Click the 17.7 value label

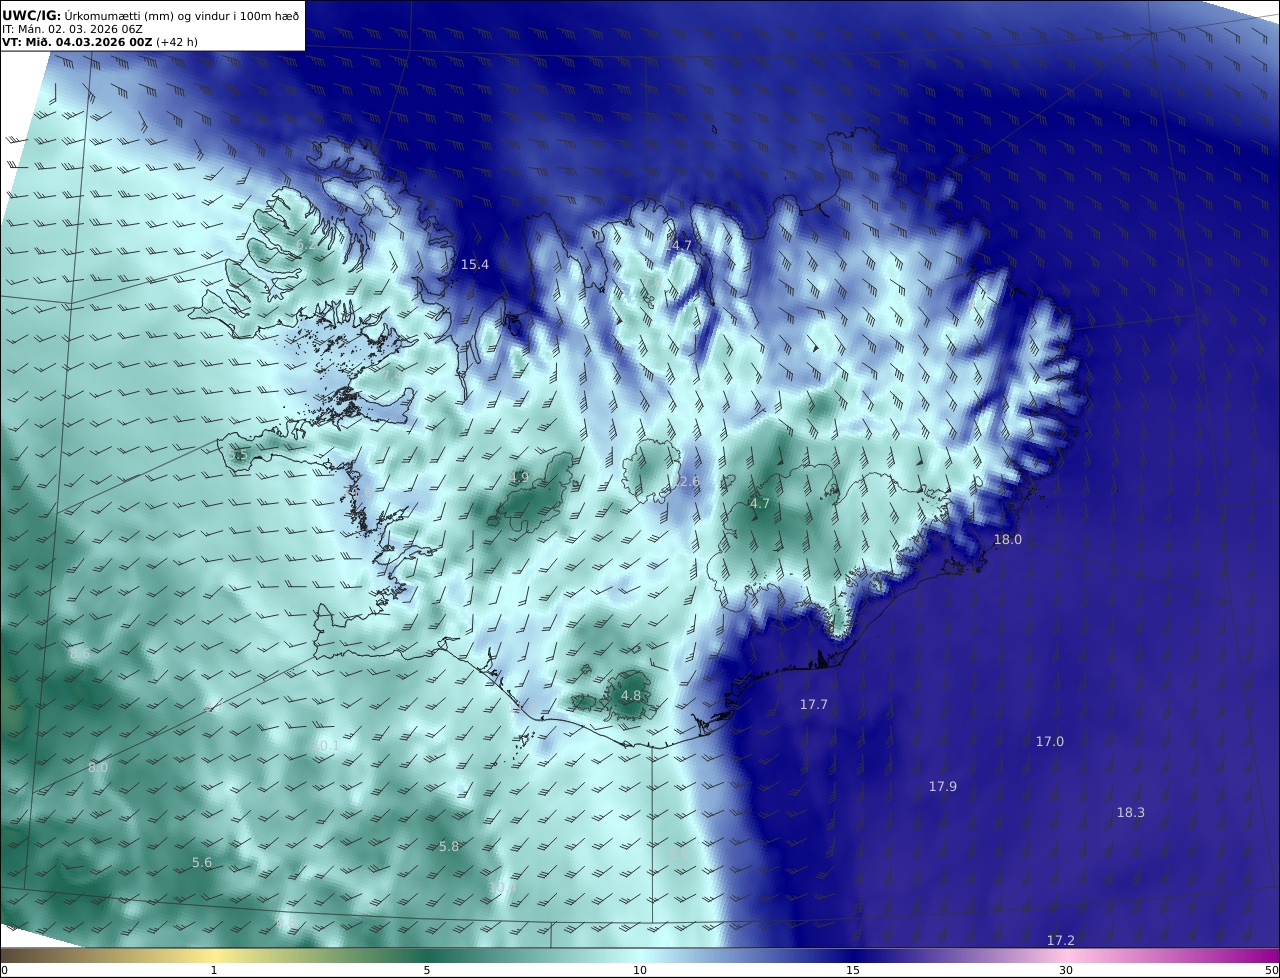[x=814, y=705]
